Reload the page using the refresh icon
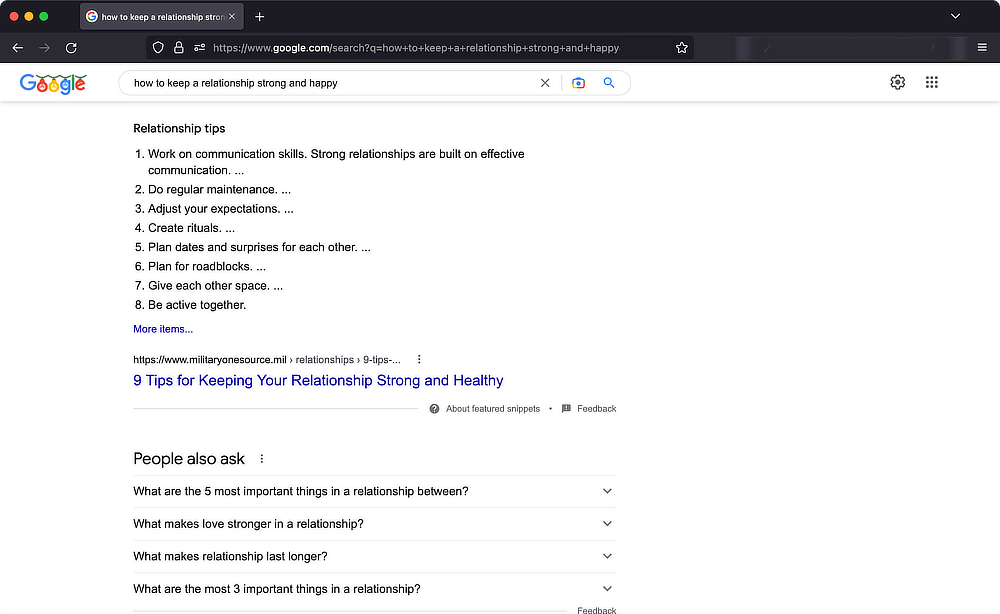 71,48
